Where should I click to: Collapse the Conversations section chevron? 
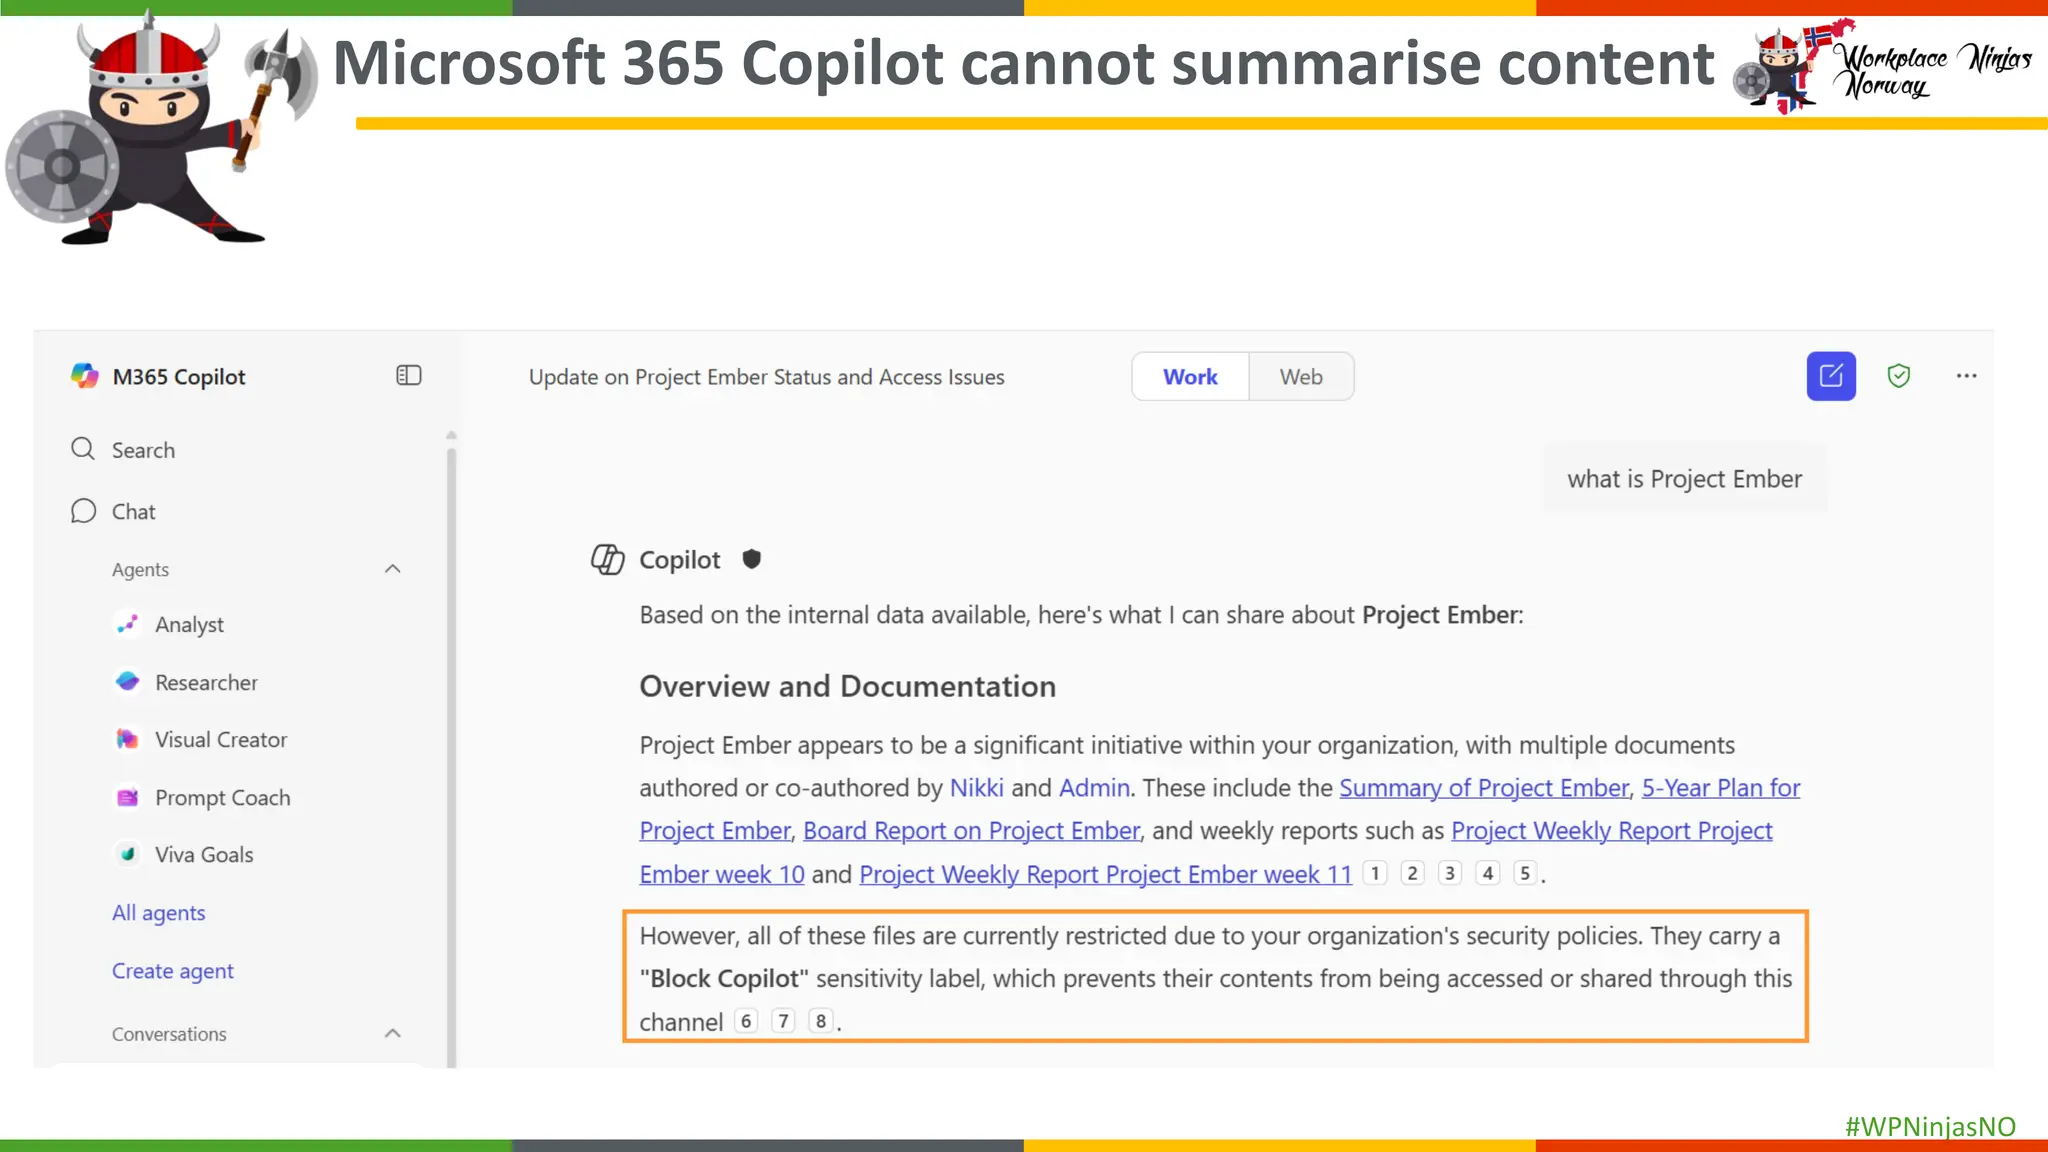(x=392, y=1034)
